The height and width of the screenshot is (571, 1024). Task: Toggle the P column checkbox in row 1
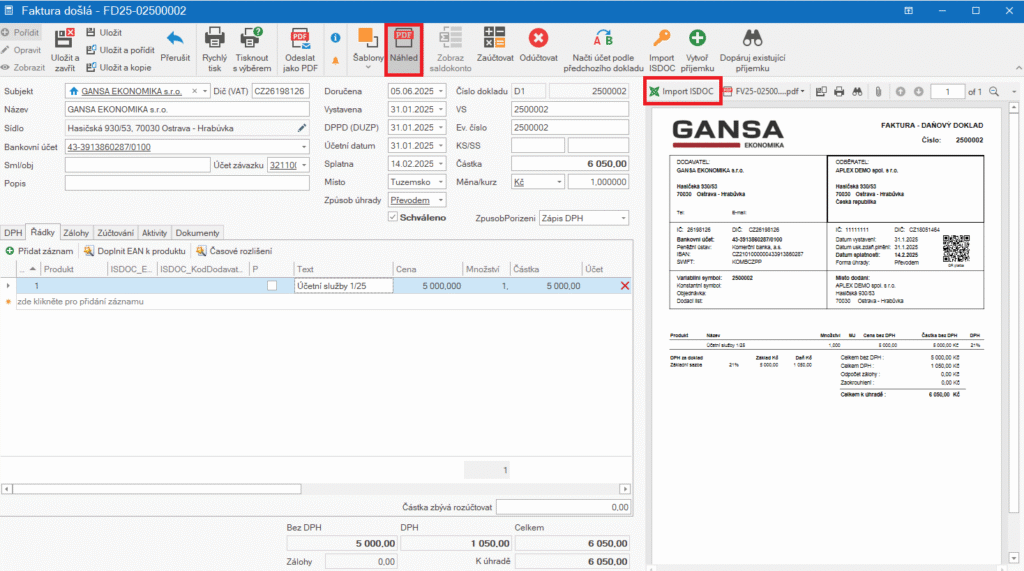click(272, 286)
